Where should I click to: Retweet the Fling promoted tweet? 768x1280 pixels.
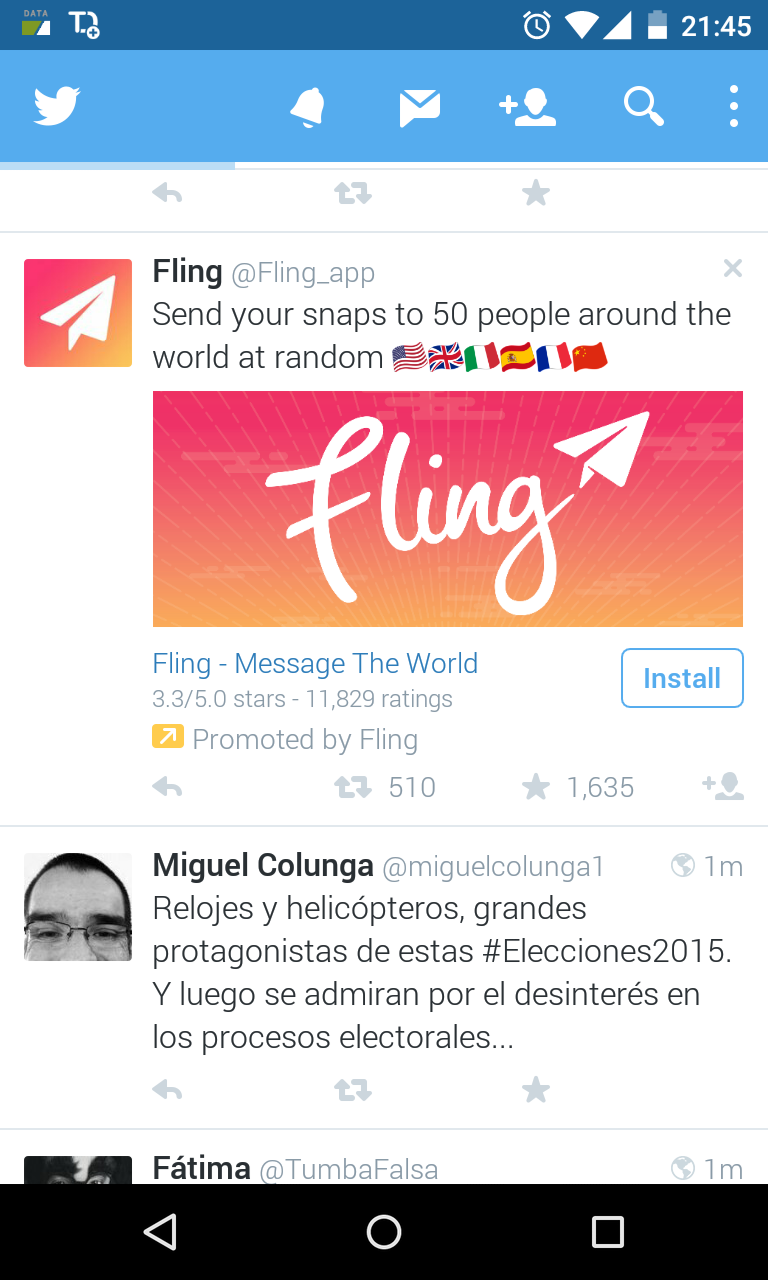[353, 787]
